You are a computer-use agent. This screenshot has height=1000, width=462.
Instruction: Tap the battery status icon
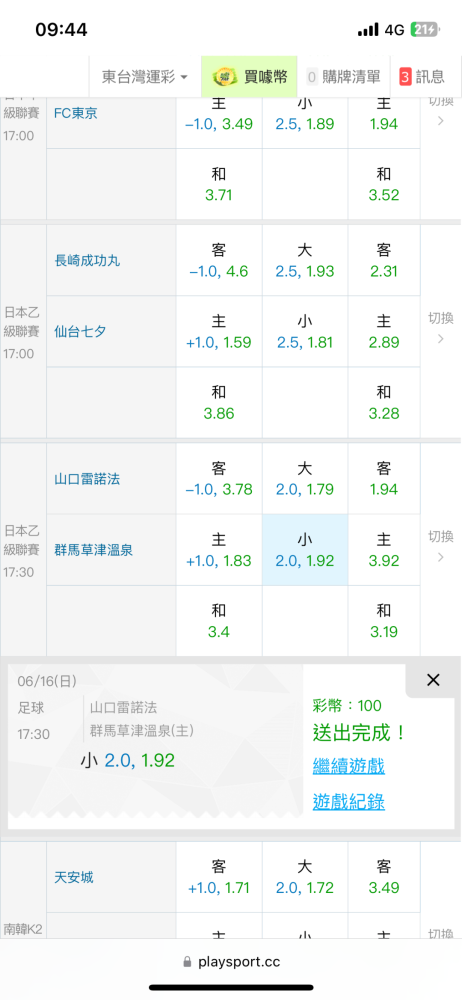pyautogui.click(x=425, y=29)
